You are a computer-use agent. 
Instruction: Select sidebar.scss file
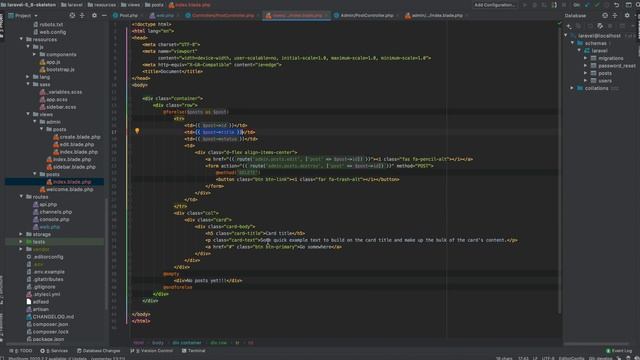click(x=58, y=107)
